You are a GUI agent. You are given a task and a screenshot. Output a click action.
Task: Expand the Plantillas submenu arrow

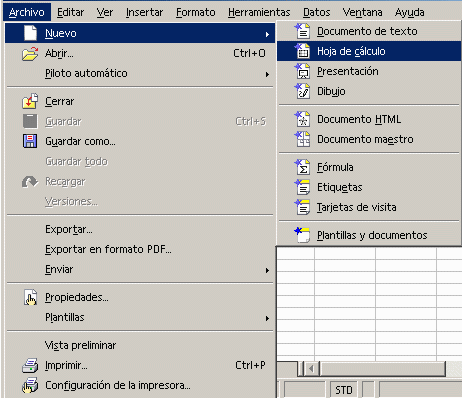(x=267, y=318)
